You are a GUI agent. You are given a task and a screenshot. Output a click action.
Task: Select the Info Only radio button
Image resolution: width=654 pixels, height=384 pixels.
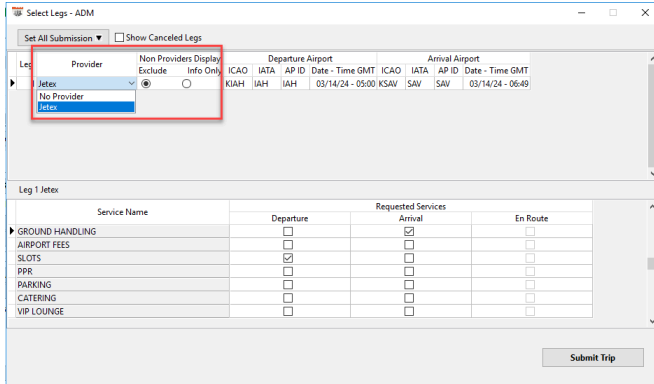tap(186, 84)
